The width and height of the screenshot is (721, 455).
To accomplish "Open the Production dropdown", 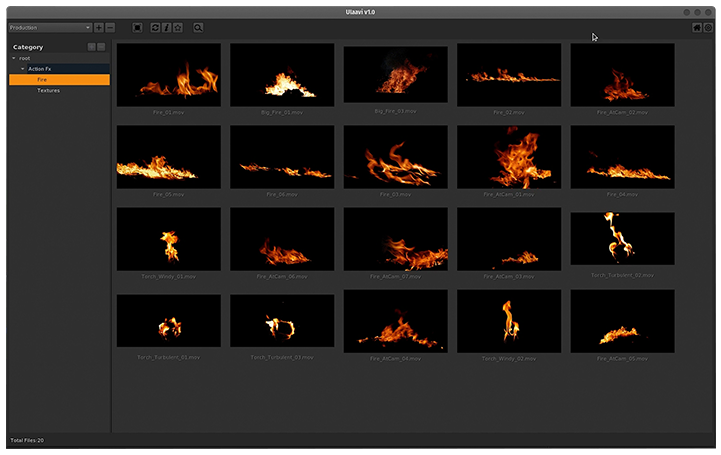I will [49, 28].
